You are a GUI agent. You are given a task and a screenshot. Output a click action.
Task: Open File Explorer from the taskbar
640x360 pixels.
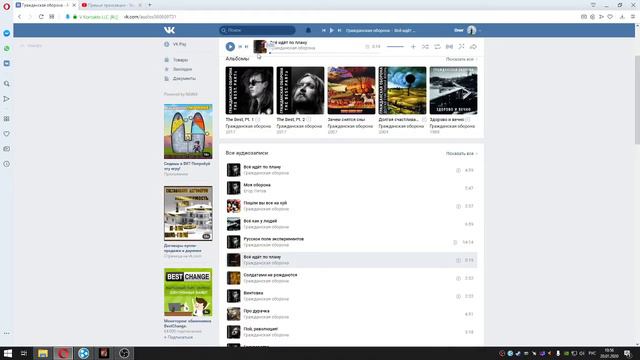(x=42, y=353)
